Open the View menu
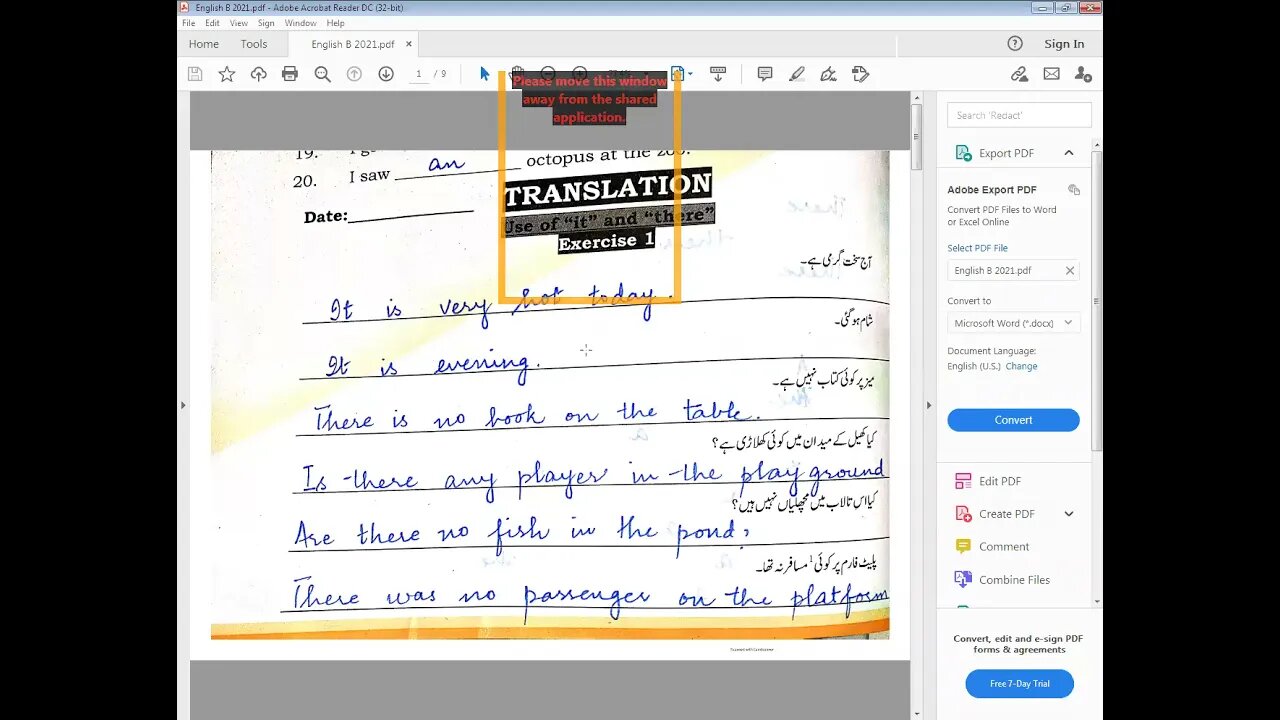1280x720 pixels. (x=239, y=23)
